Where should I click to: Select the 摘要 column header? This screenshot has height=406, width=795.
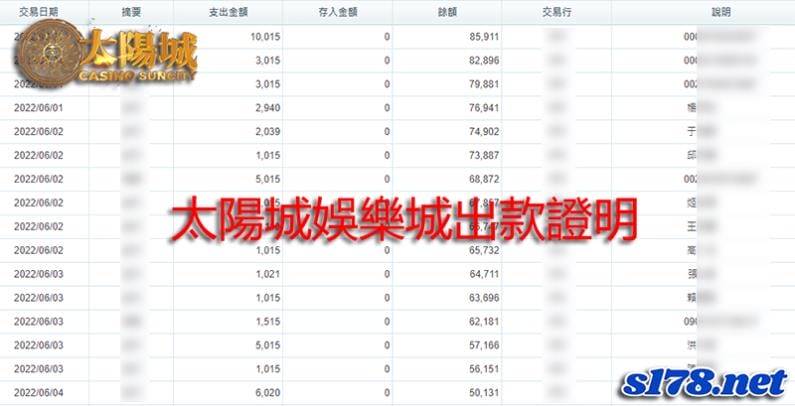[x=131, y=12]
